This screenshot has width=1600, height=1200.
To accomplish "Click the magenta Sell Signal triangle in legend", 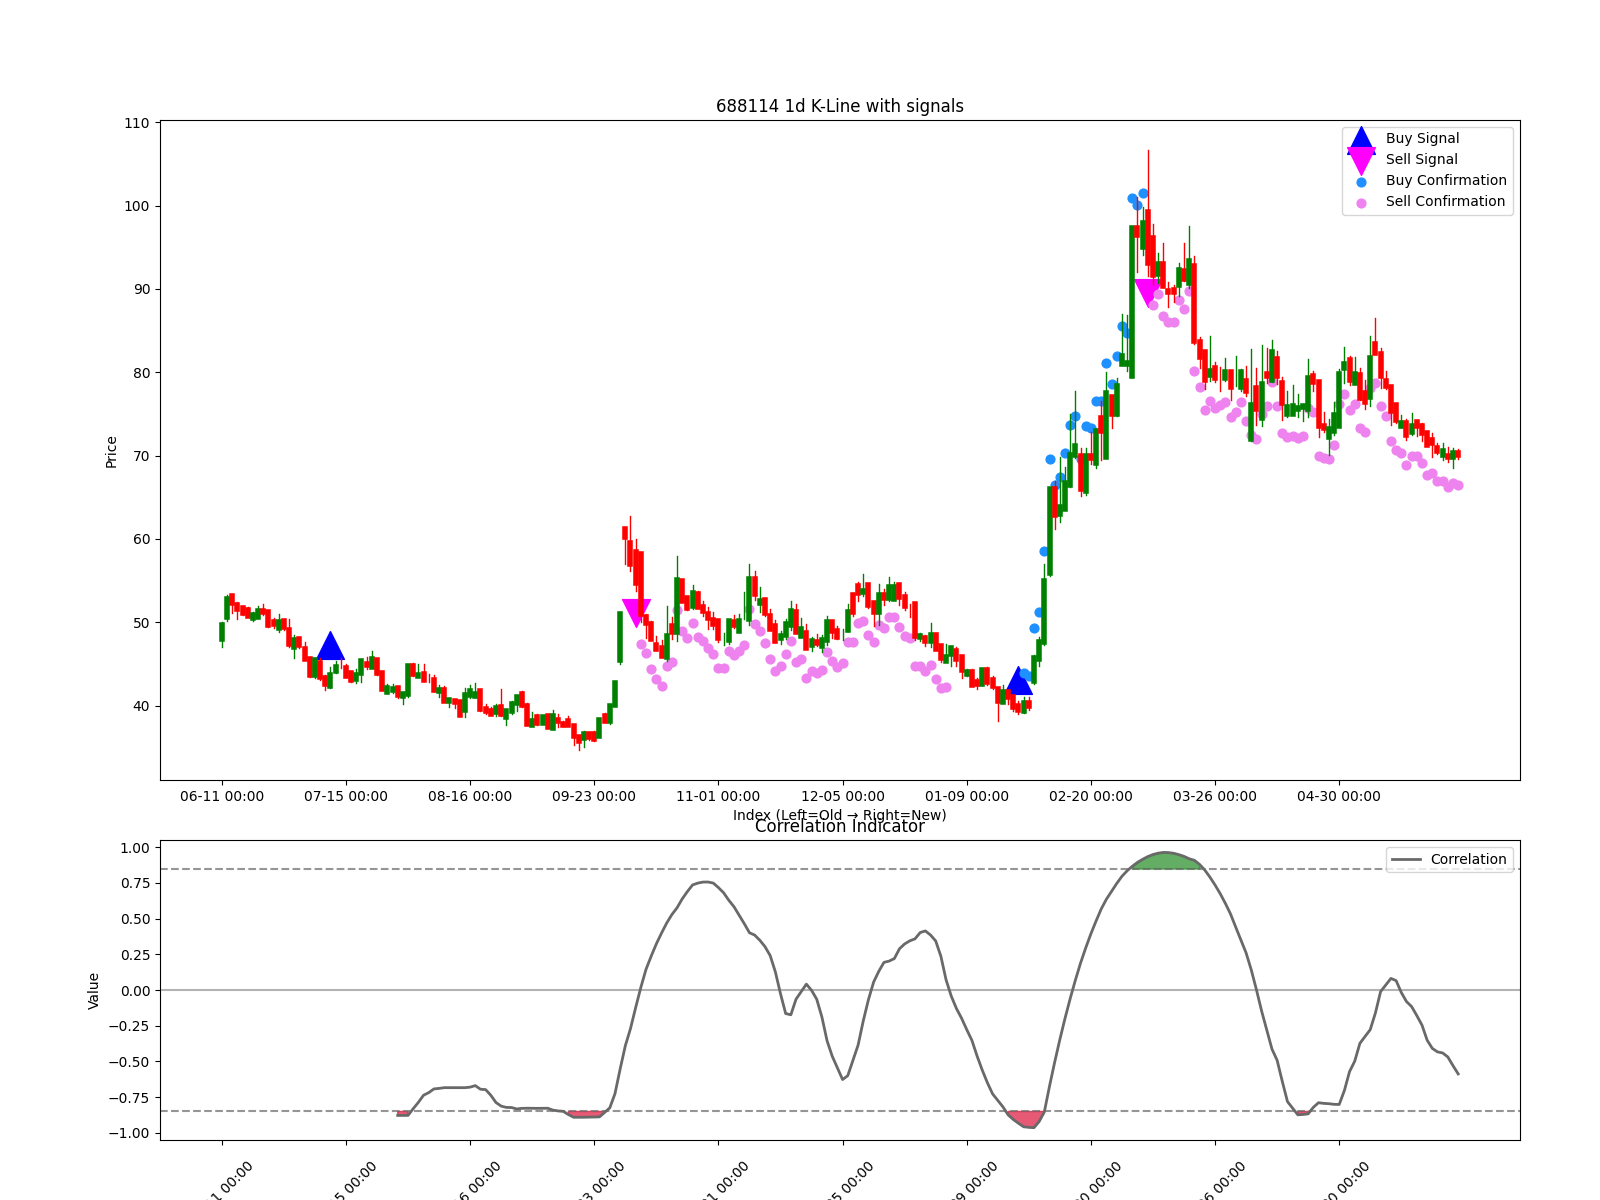I will pos(1361,160).
